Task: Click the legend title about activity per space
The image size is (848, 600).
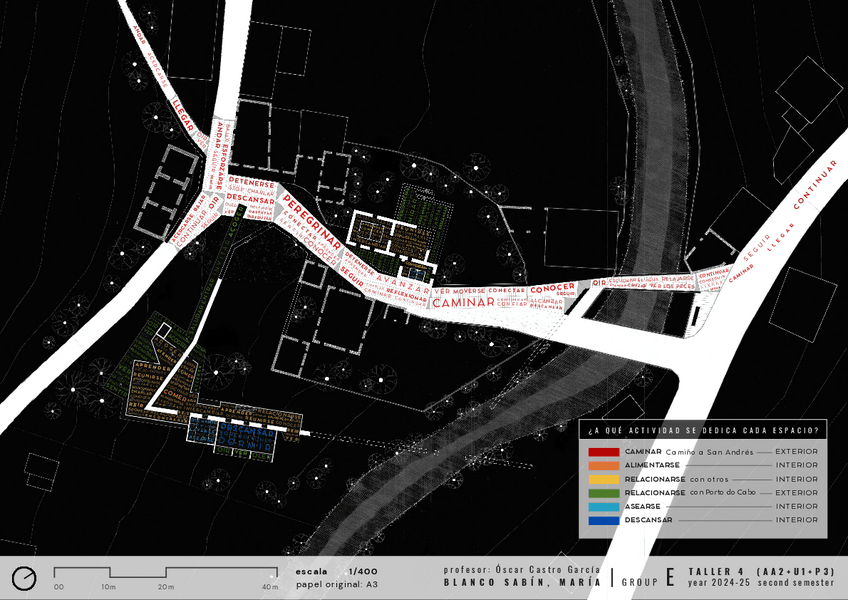Action: point(703,430)
